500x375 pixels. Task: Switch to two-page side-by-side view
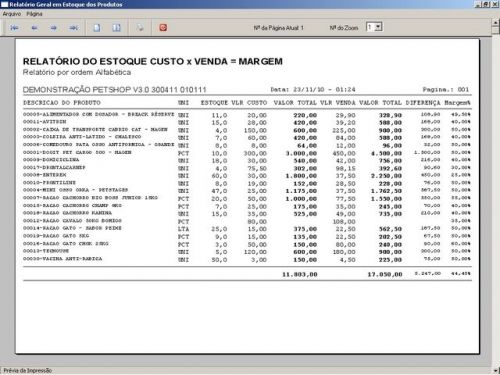coord(116,28)
